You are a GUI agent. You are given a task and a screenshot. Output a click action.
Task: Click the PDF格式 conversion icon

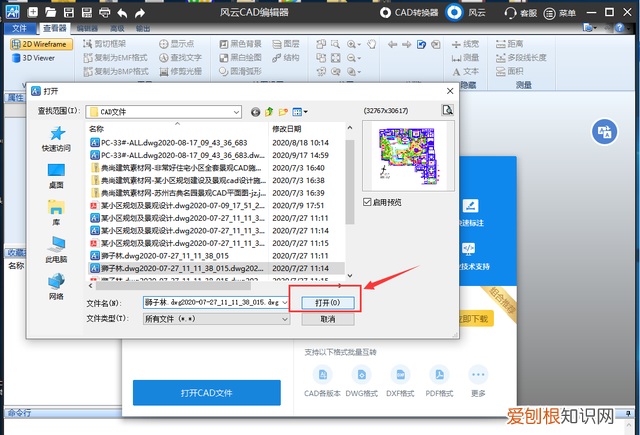437,378
